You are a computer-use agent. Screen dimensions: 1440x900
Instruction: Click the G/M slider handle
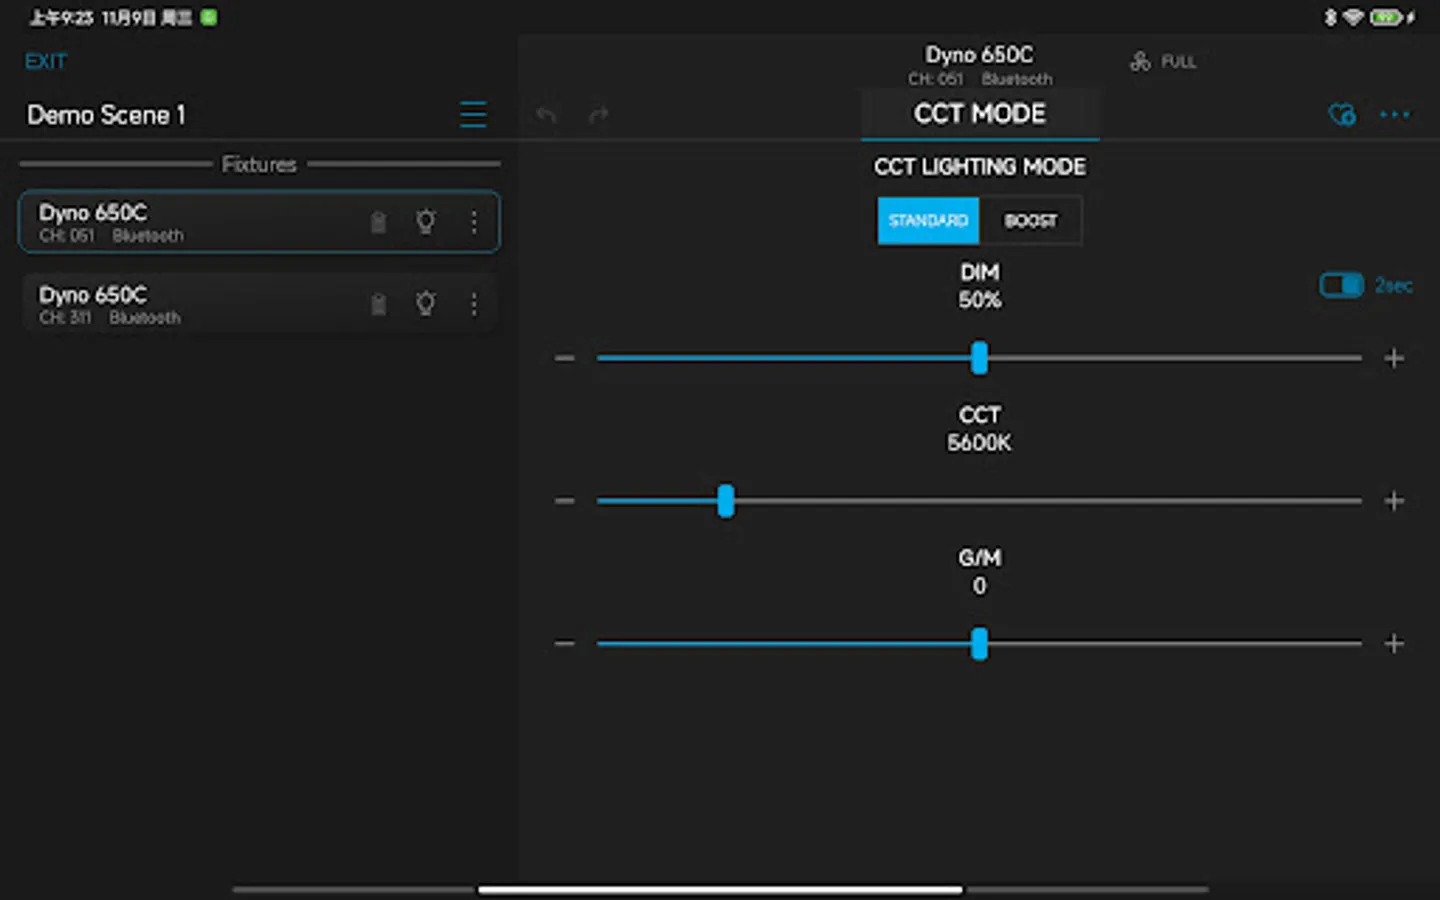pos(979,644)
